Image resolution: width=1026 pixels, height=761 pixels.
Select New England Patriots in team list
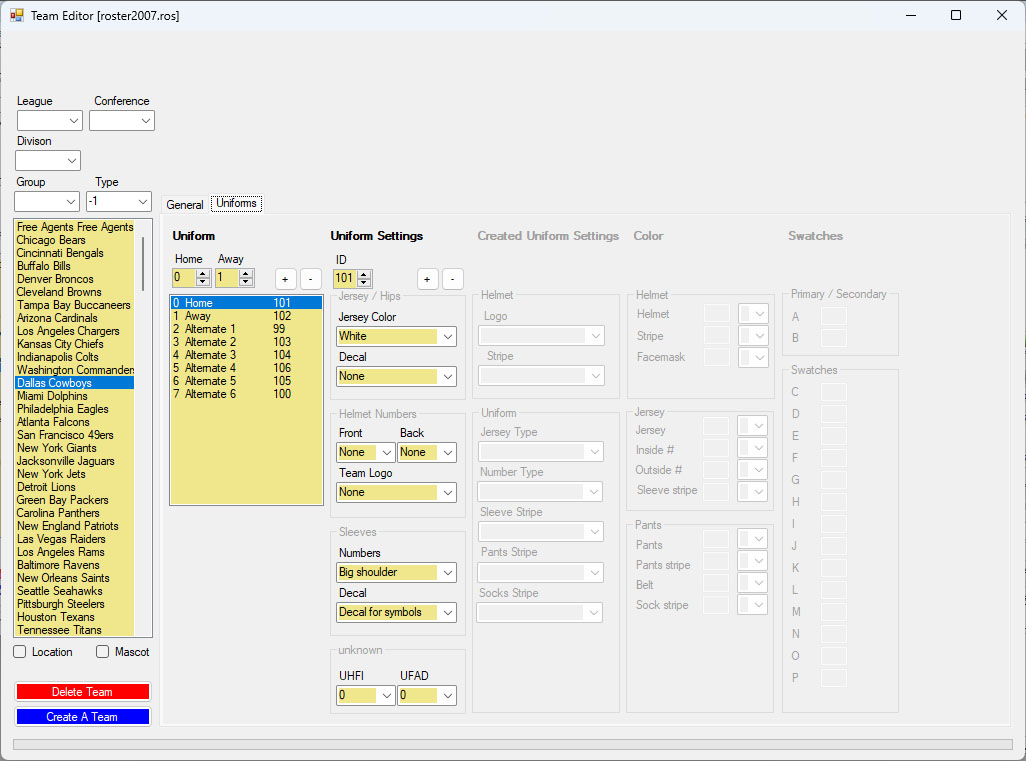[75, 526]
